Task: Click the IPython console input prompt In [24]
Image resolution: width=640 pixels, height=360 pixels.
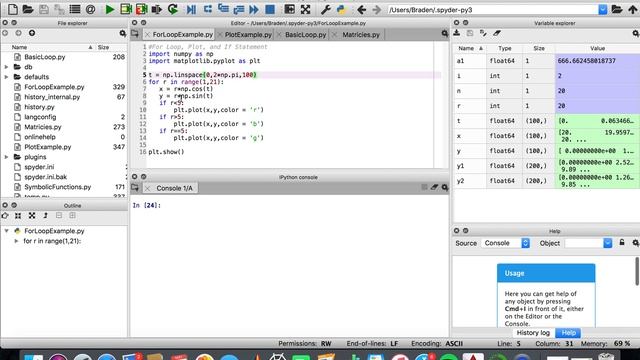Action: (147, 205)
